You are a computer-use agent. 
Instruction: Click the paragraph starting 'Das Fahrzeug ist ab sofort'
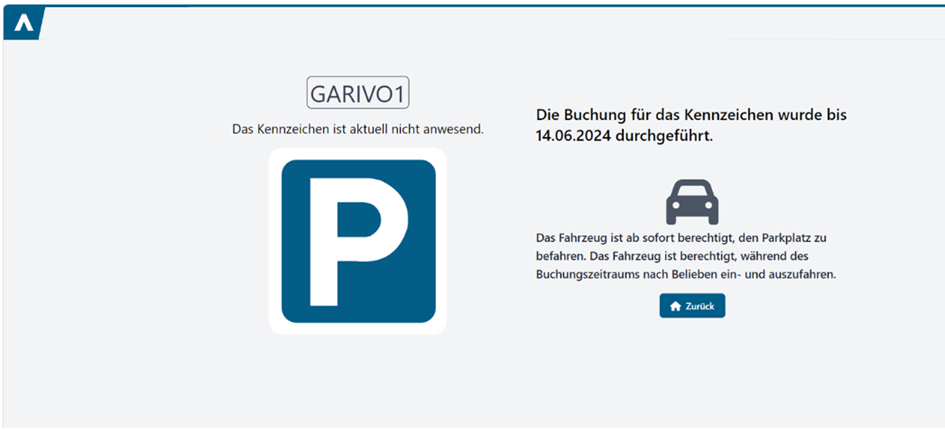pyautogui.click(x=687, y=256)
